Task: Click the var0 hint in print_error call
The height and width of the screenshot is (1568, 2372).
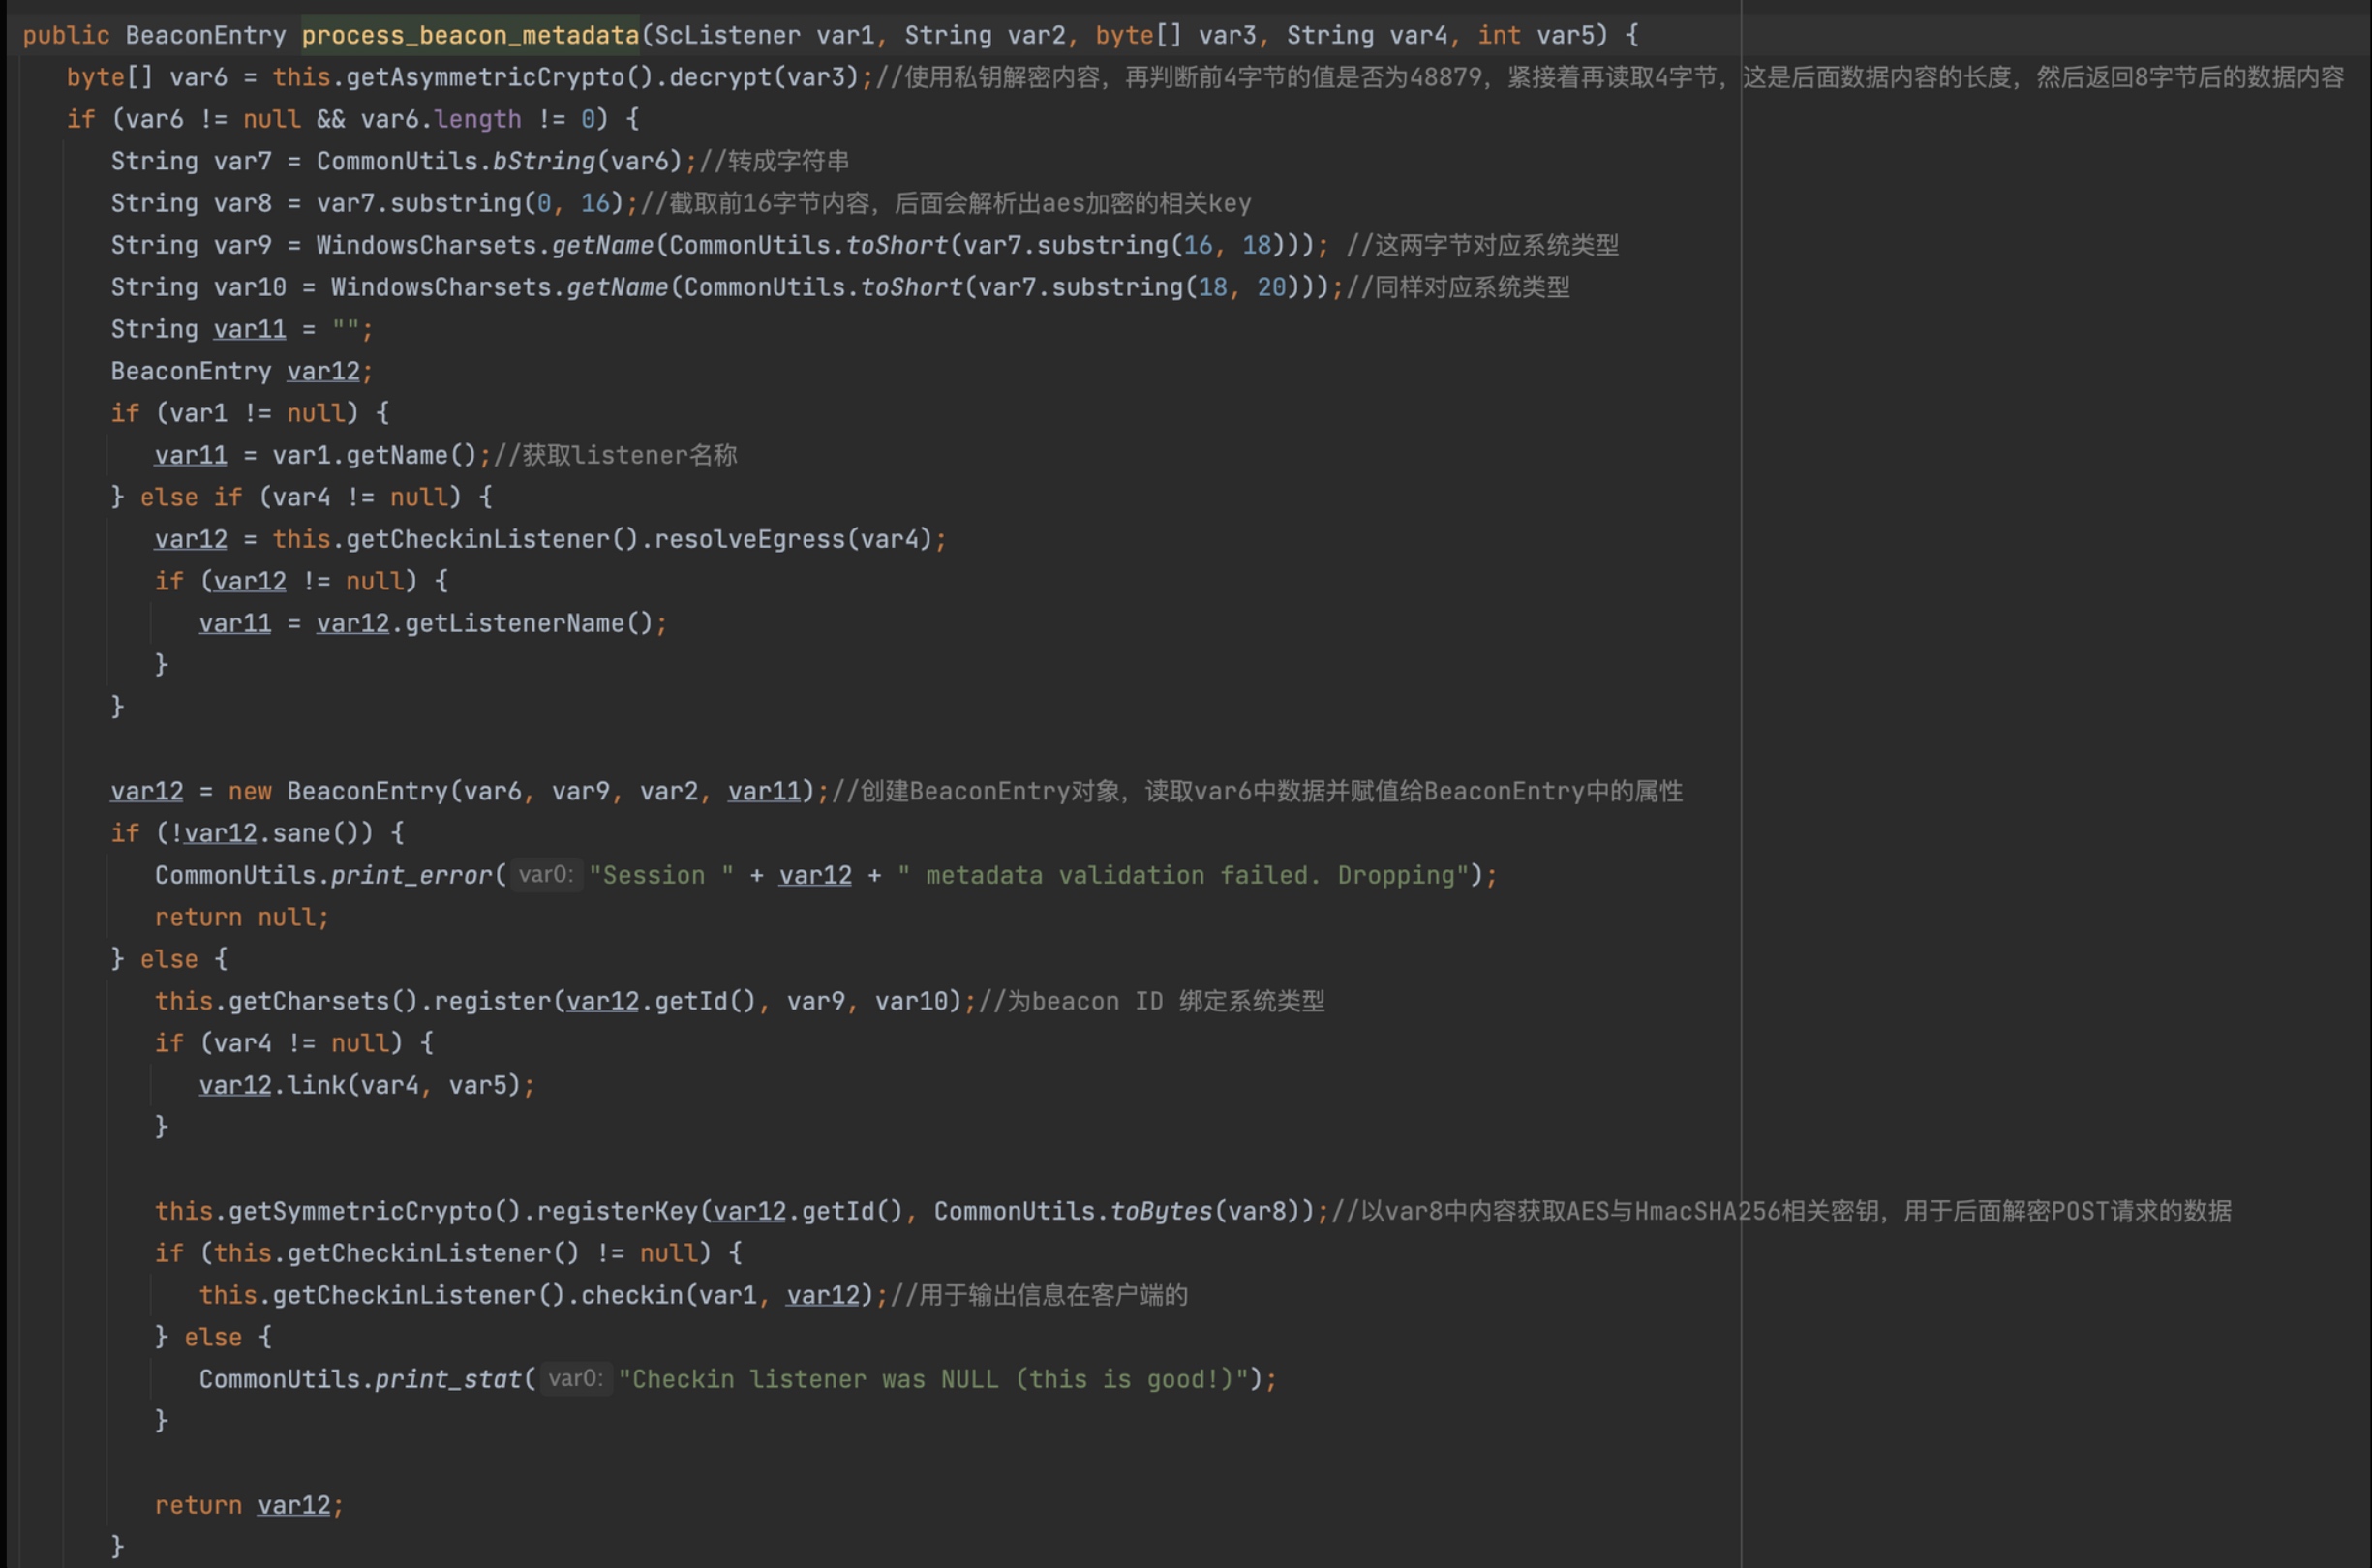Action: [546, 875]
